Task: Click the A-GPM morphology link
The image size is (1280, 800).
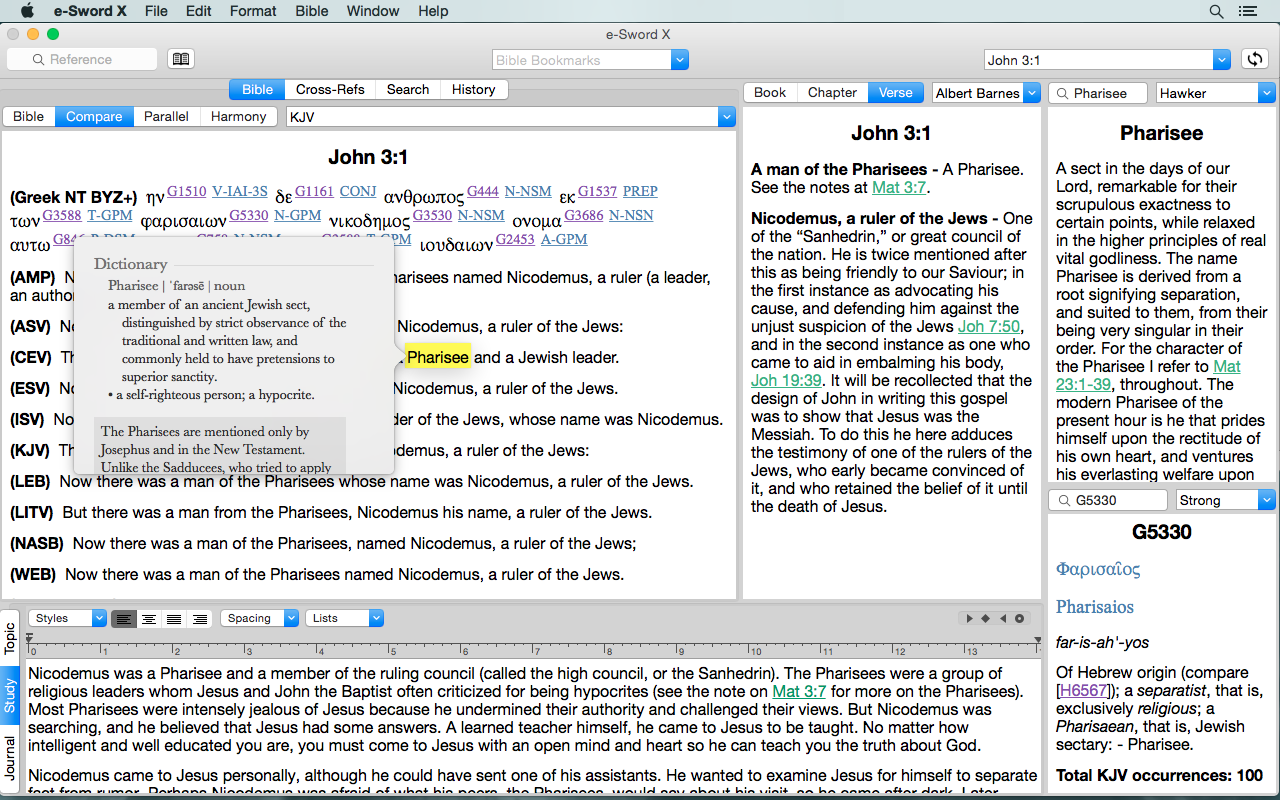Action: tap(564, 239)
